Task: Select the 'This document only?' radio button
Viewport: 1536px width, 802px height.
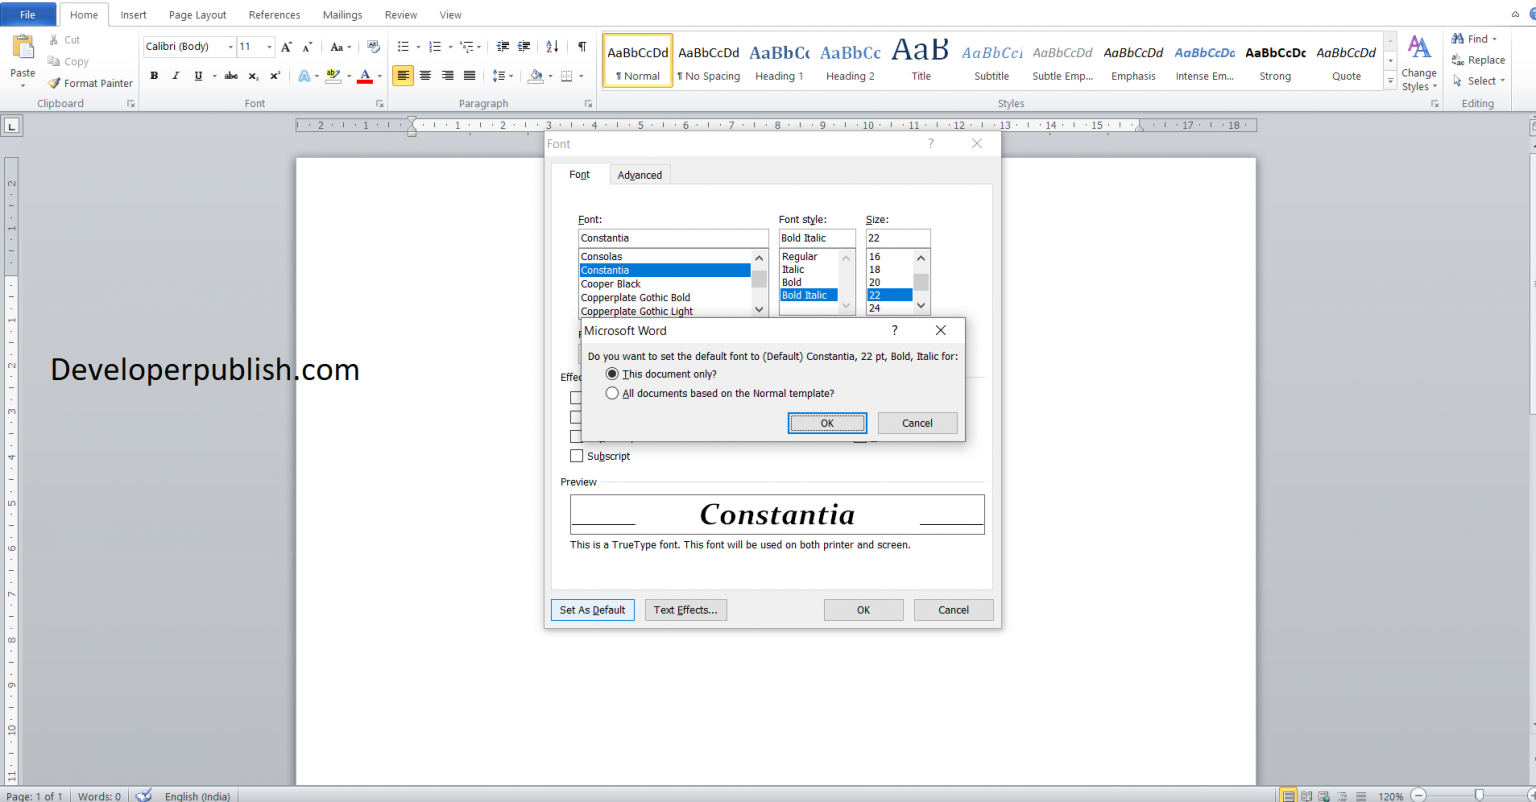Action: click(611, 373)
